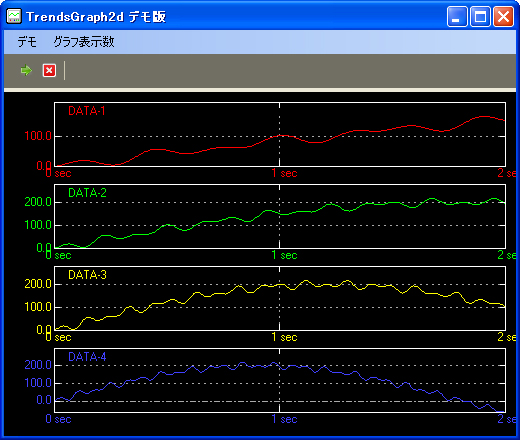Click the red X stop icon
The height and width of the screenshot is (440, 520).
[49, 70]
